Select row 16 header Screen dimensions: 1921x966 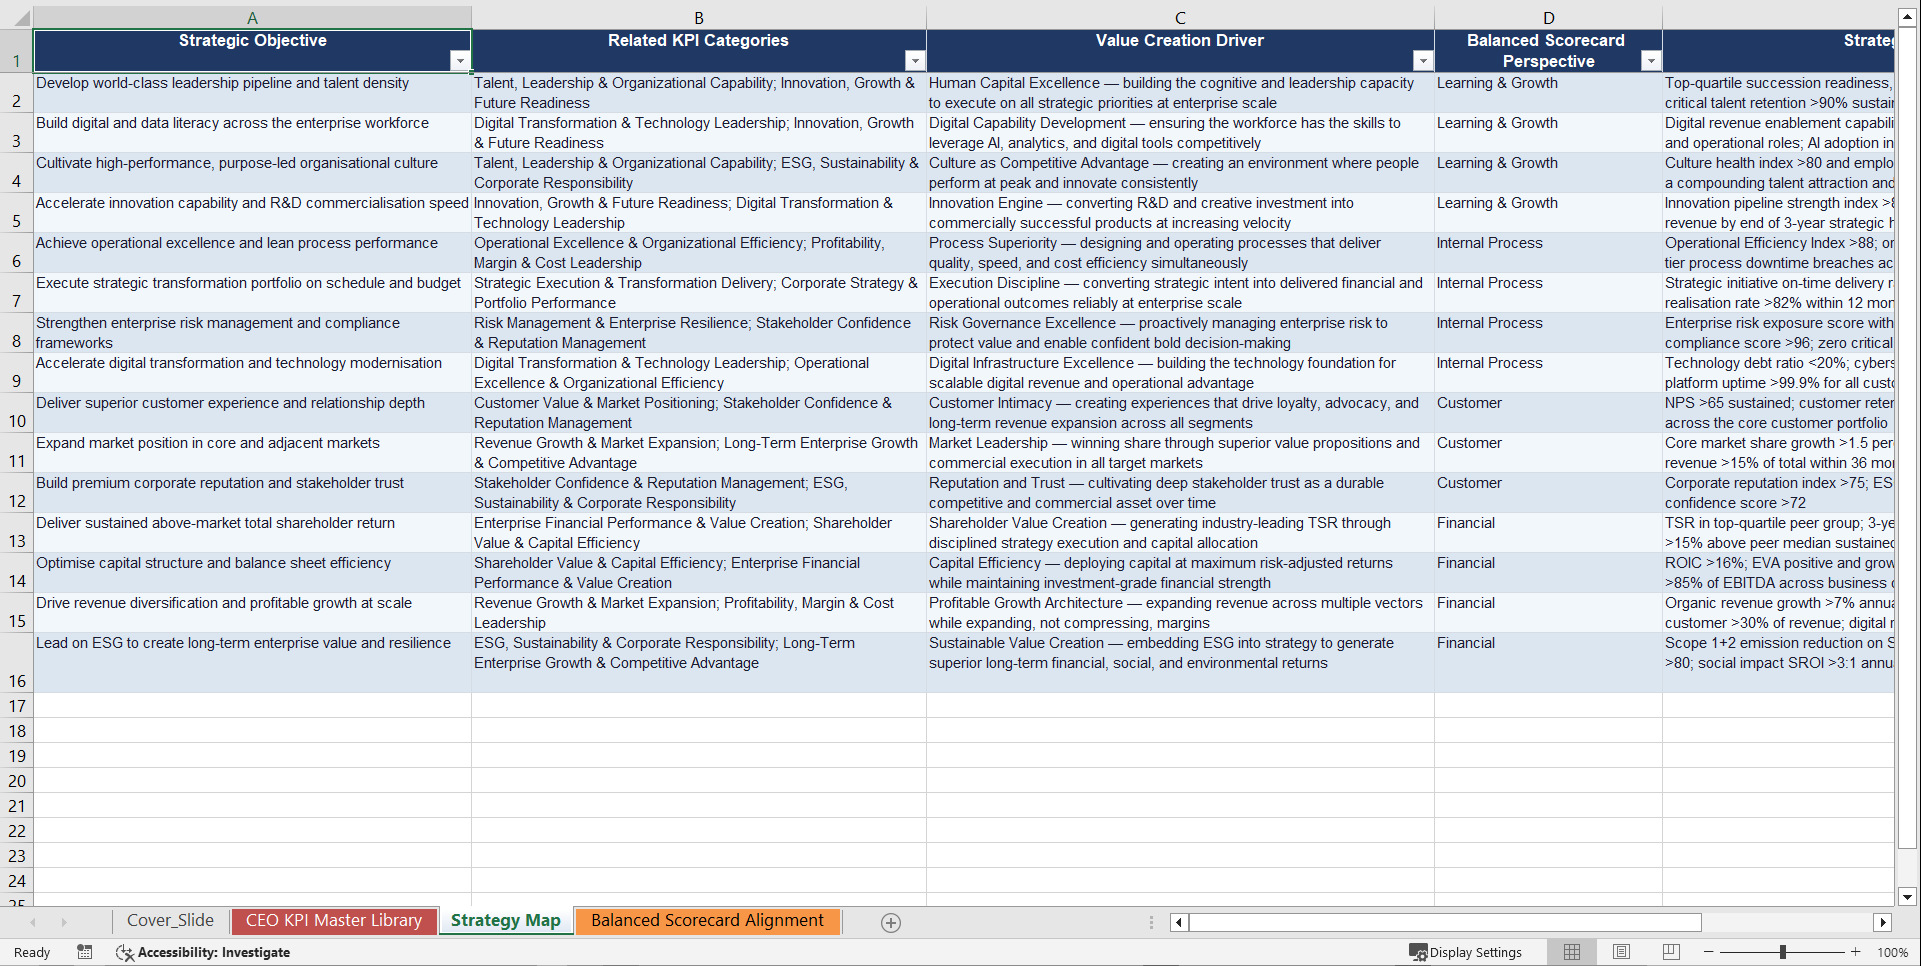[17, 662]
